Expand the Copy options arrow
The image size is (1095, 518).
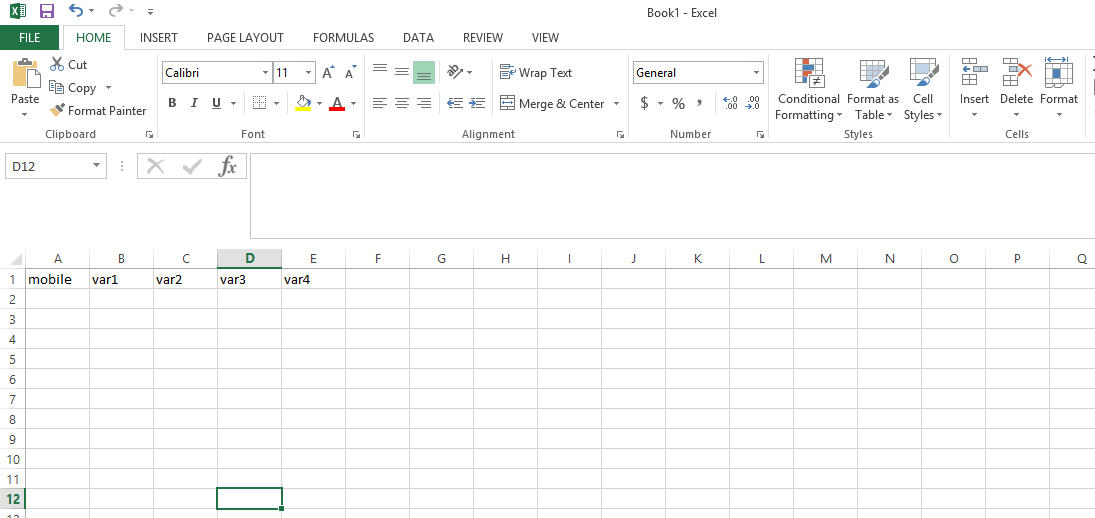pos(108,88)
